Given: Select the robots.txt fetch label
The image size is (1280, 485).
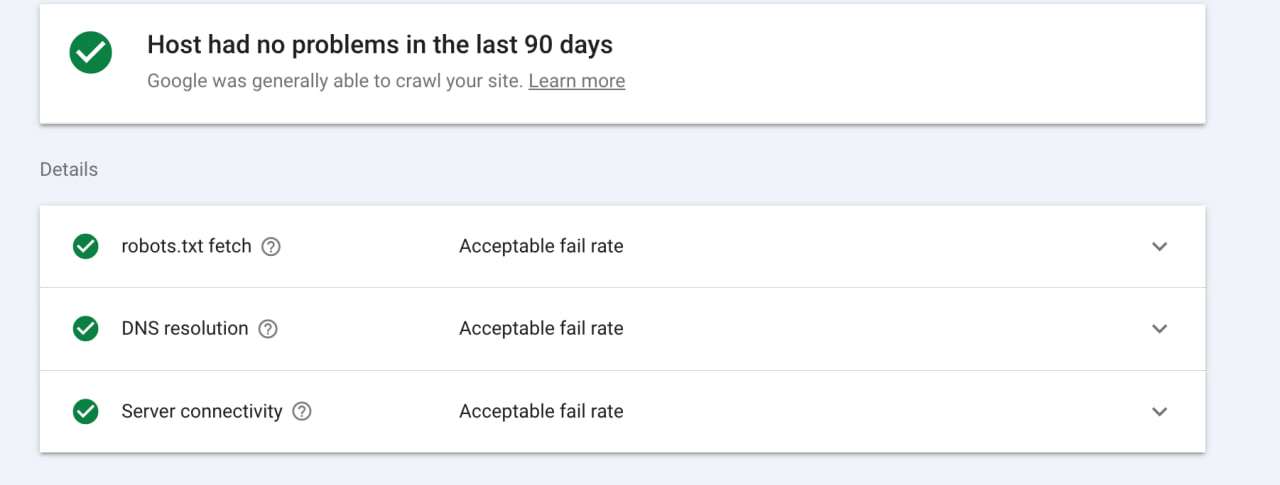Looking at the screenshot, I should 186,246.
